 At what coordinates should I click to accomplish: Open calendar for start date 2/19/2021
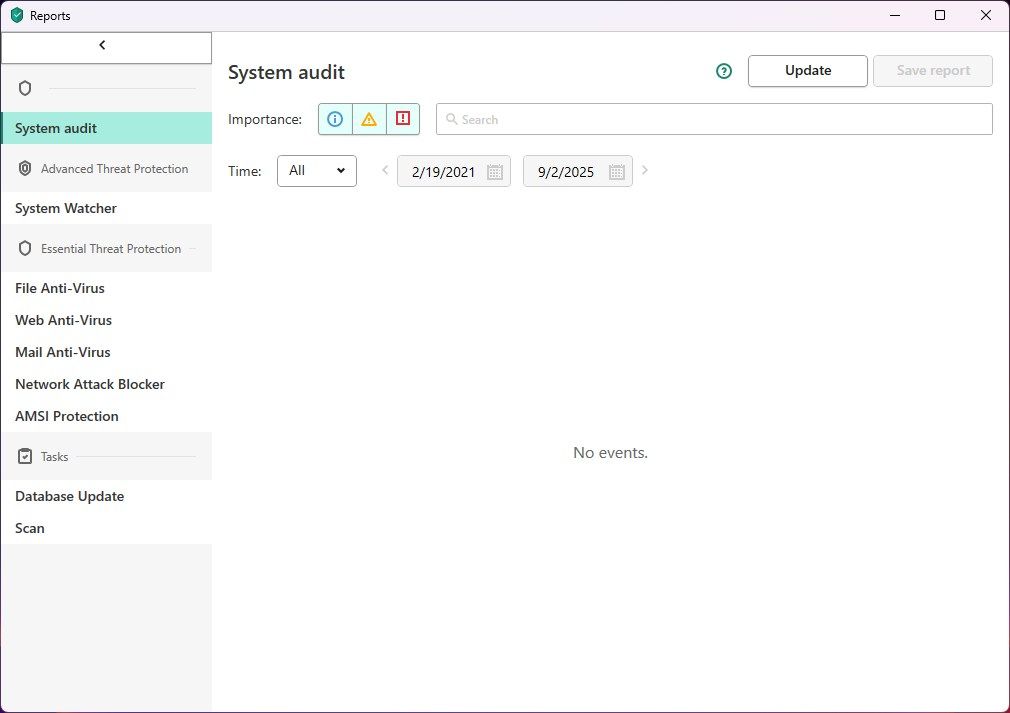point(495,172)
